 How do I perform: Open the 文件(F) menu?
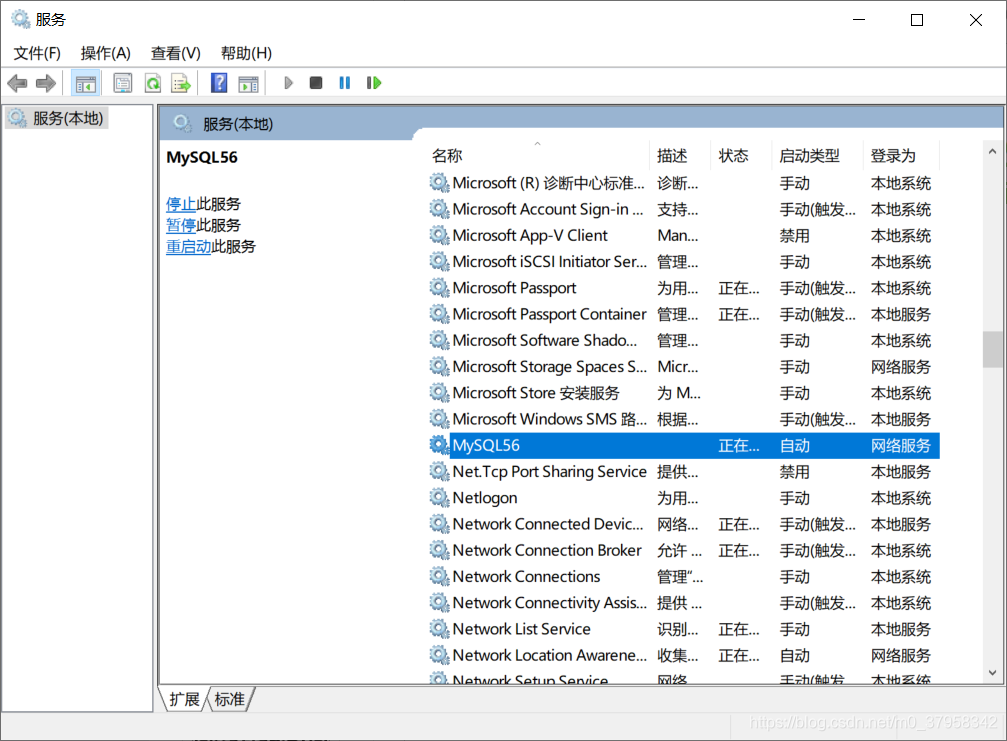tap(37, 53)
